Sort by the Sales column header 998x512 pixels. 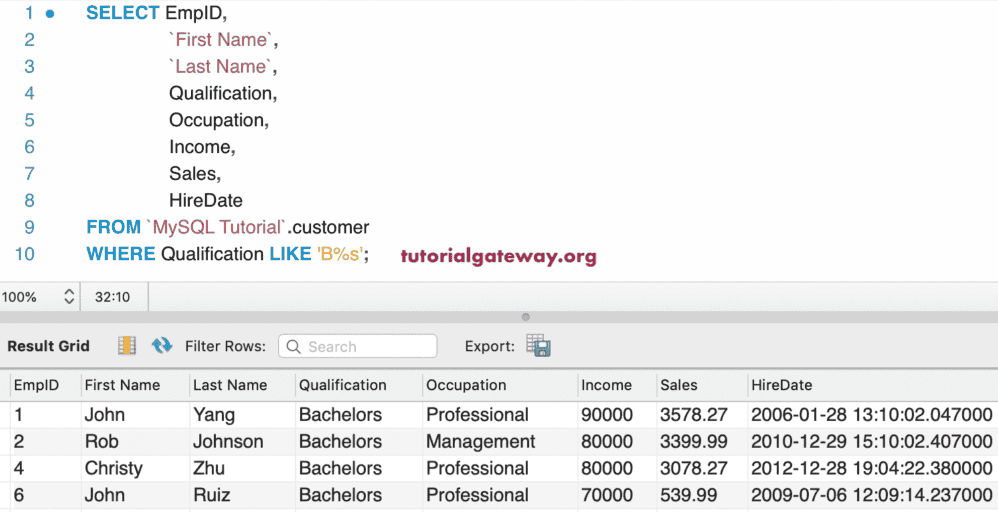coord(679,385)
